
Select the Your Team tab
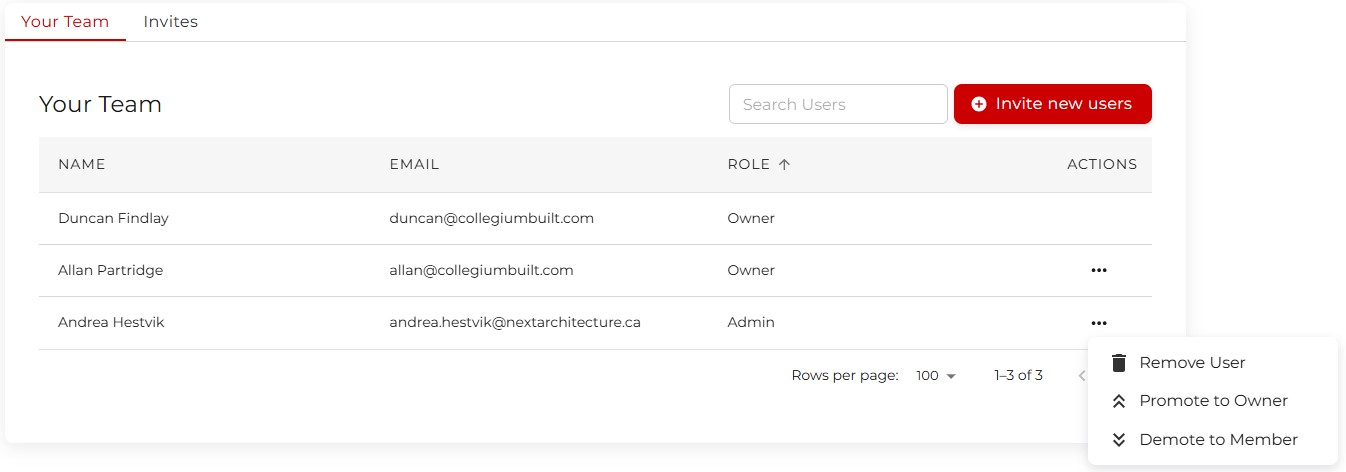pos(65,21)
